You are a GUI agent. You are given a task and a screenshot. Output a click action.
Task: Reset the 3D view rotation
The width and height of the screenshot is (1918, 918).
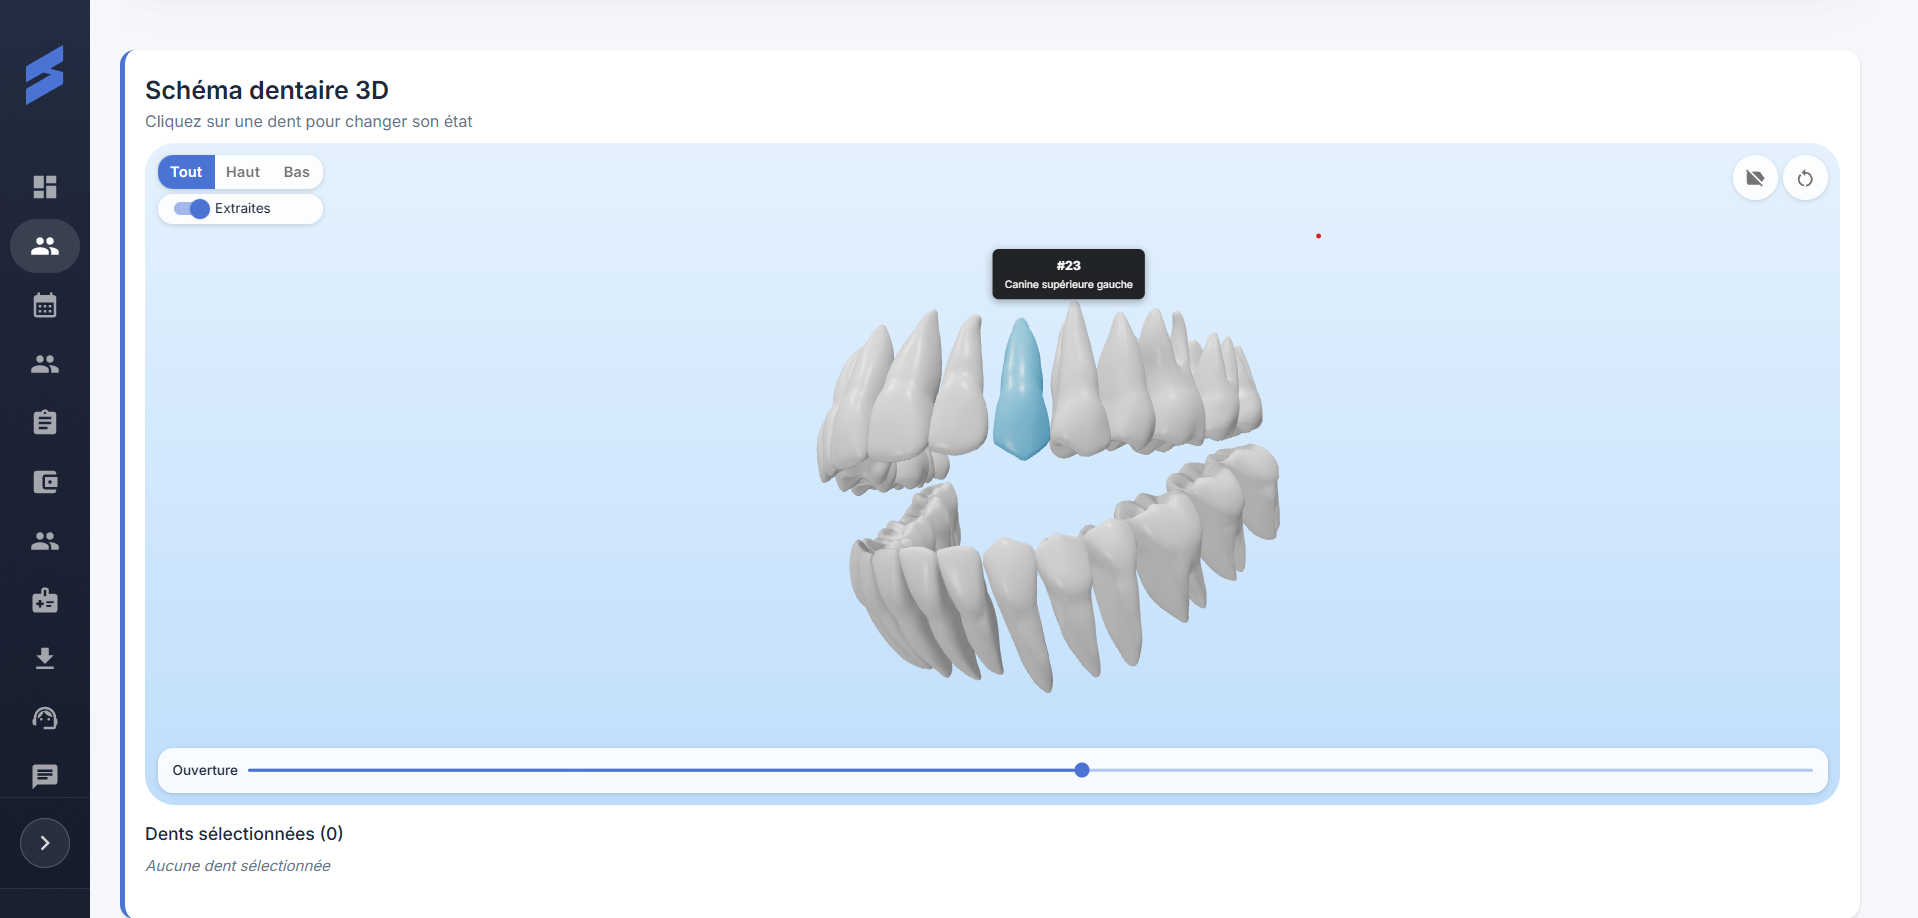1804,178
